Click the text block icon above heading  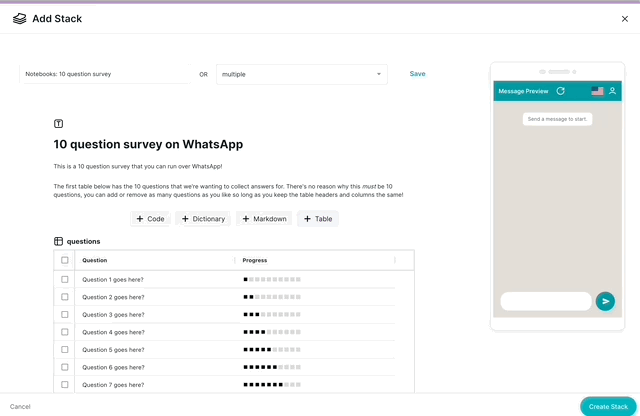point(58,124)
